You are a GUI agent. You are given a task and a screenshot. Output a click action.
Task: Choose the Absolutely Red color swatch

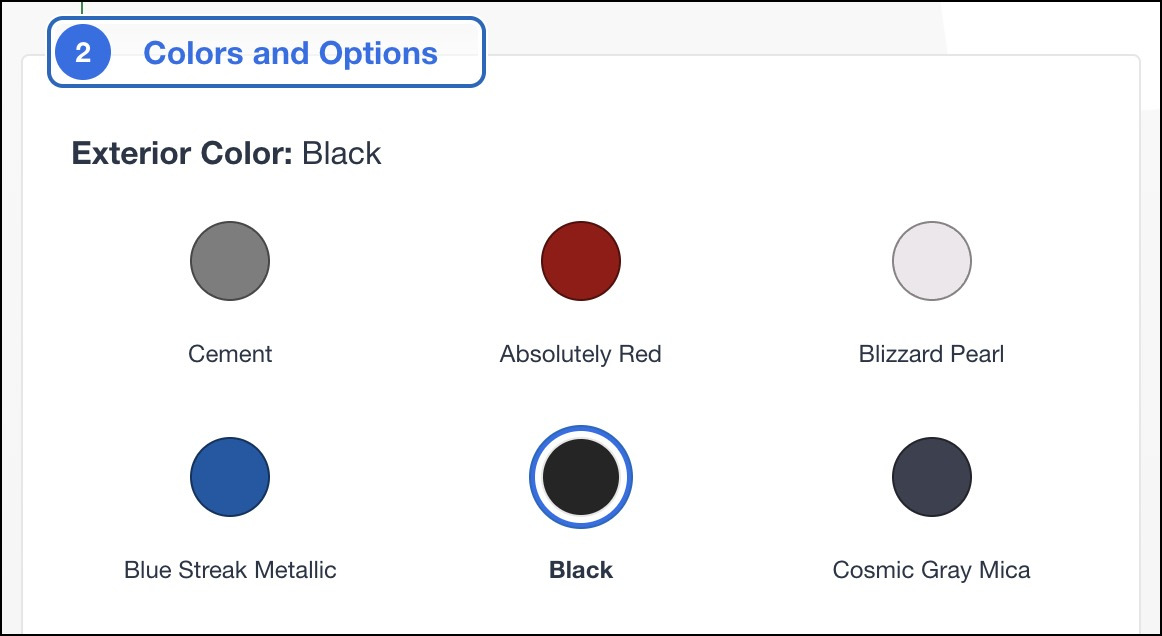click(x=581, y=261)
